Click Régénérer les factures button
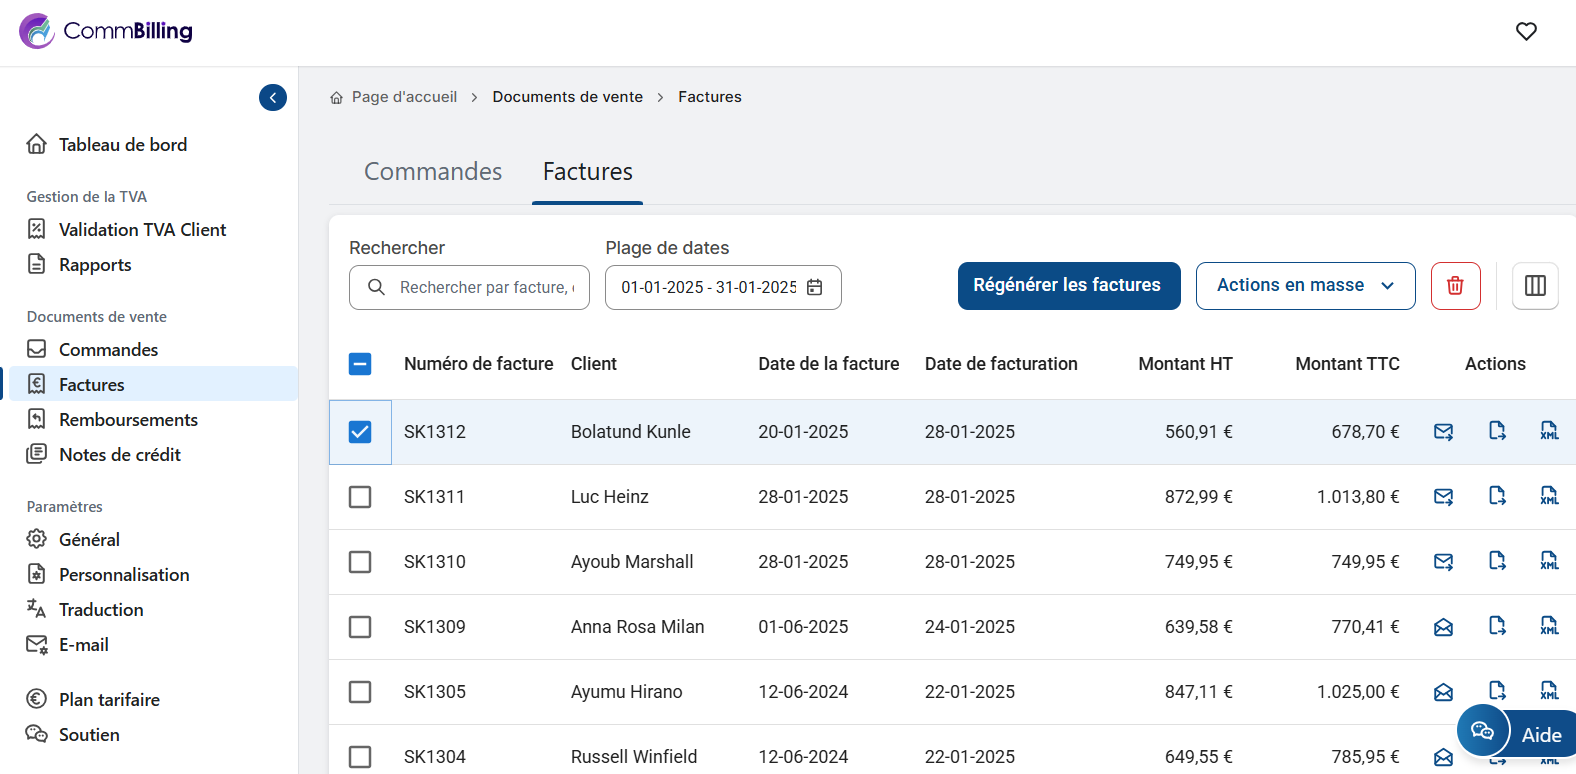This screenshot has height=774, width=1576. click(1068, 286)
